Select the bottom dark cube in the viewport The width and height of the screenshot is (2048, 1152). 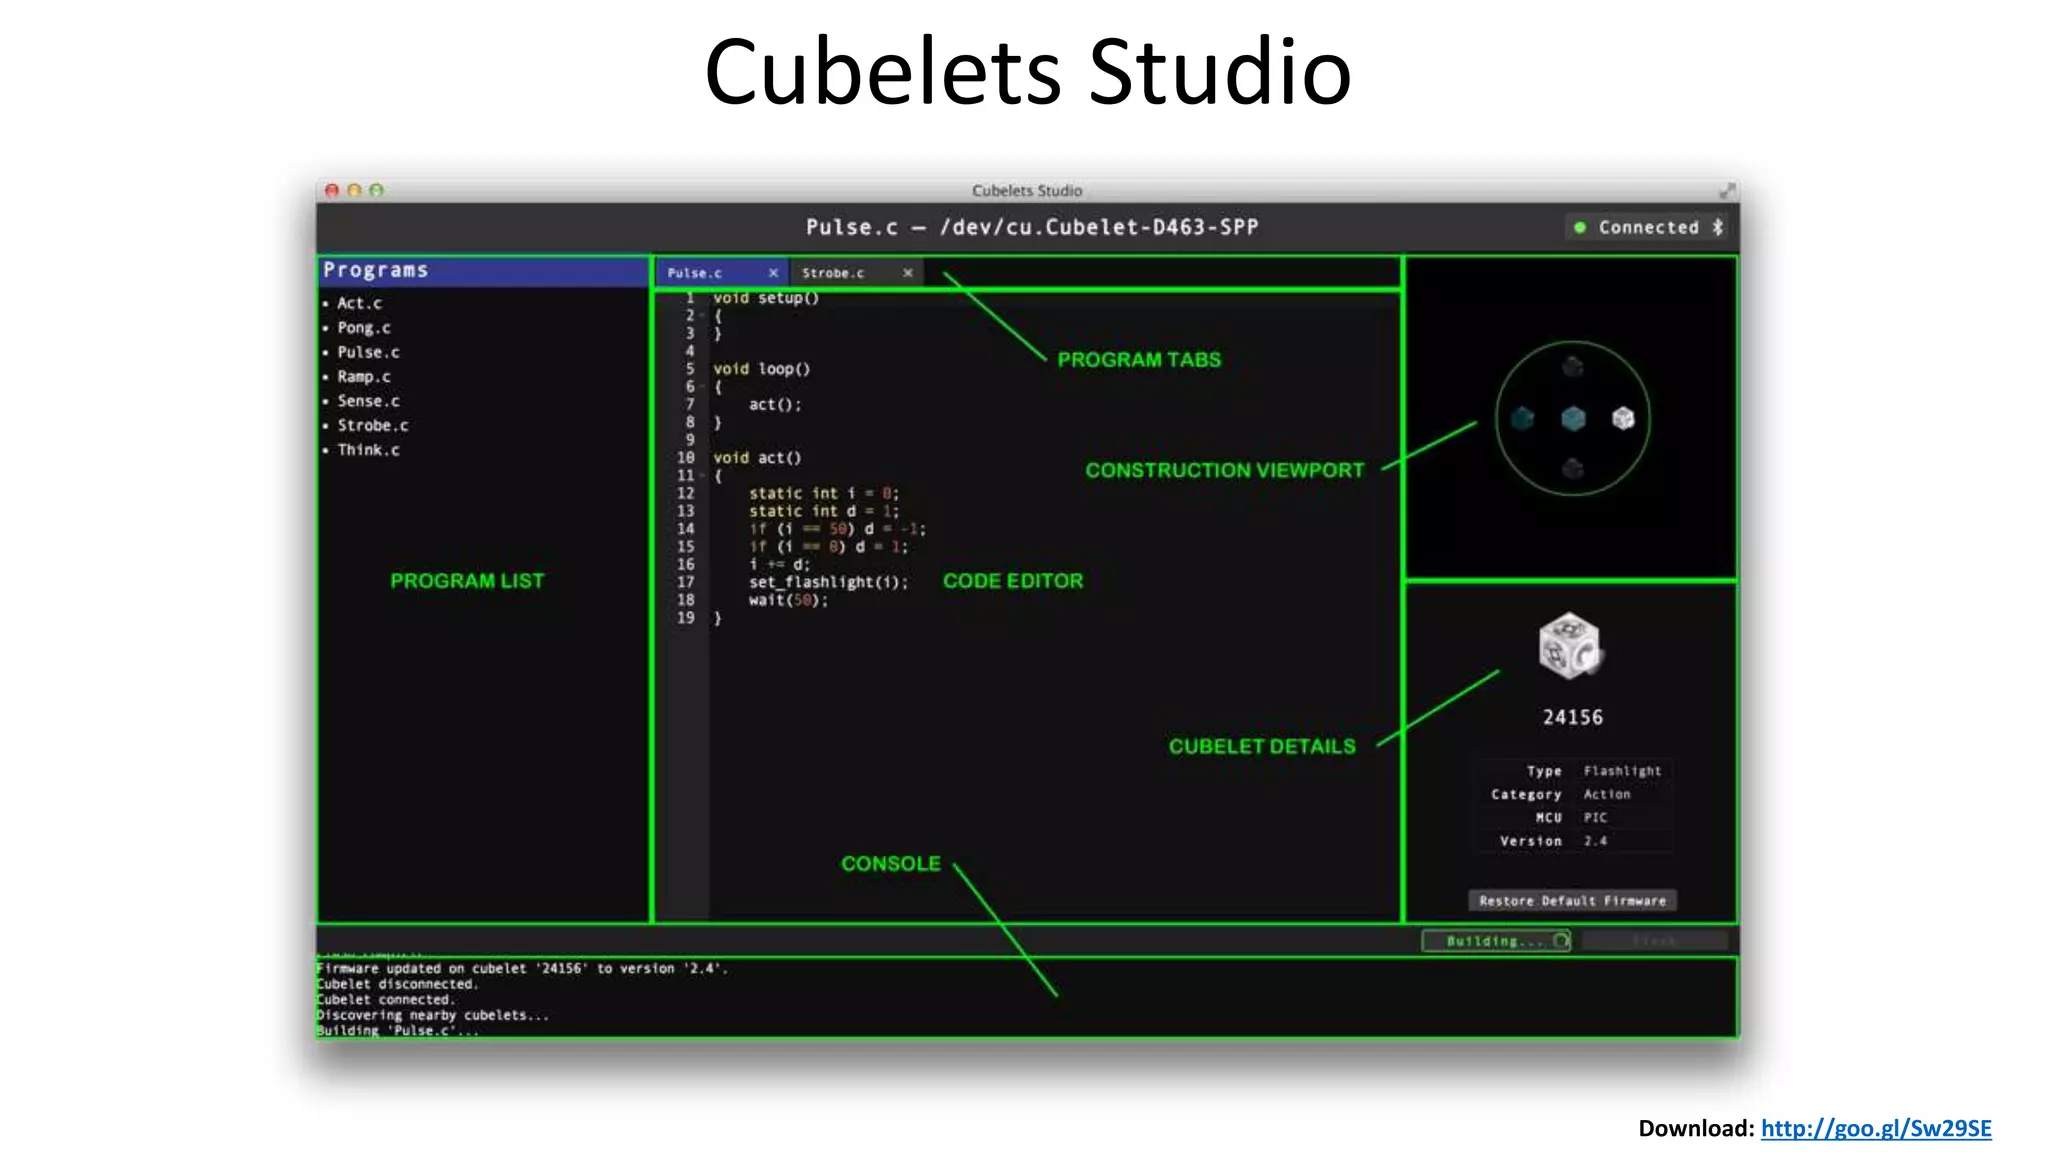click(1573, 467)
